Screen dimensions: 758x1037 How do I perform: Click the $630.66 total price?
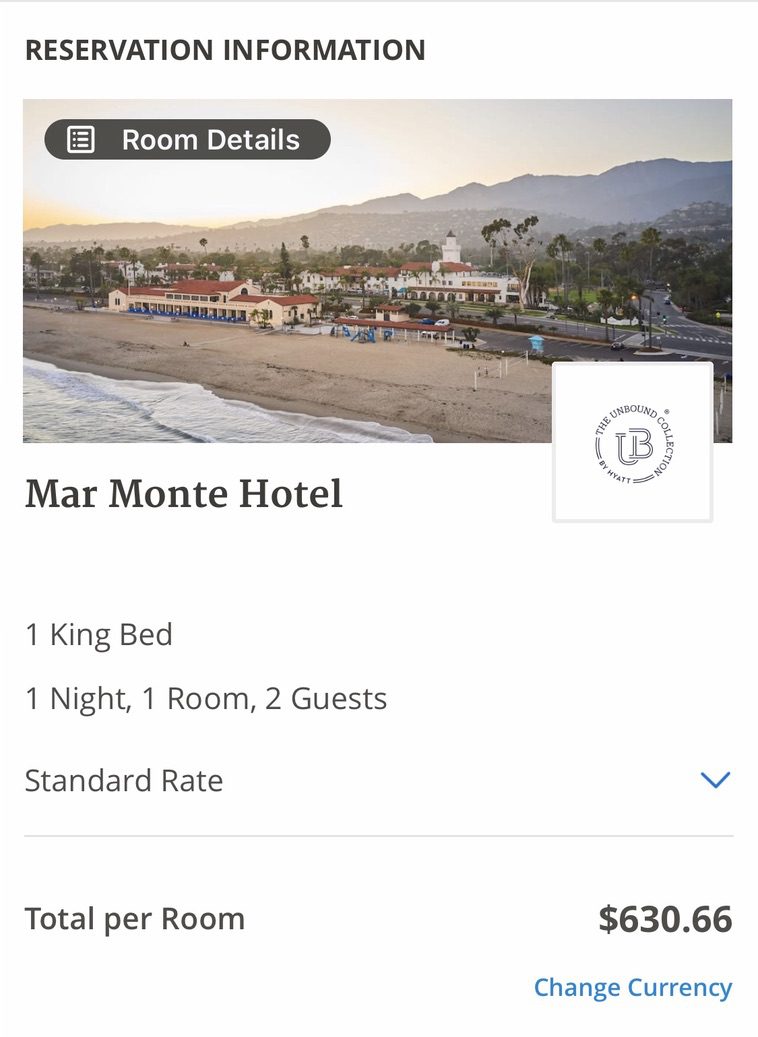(665, 919)
